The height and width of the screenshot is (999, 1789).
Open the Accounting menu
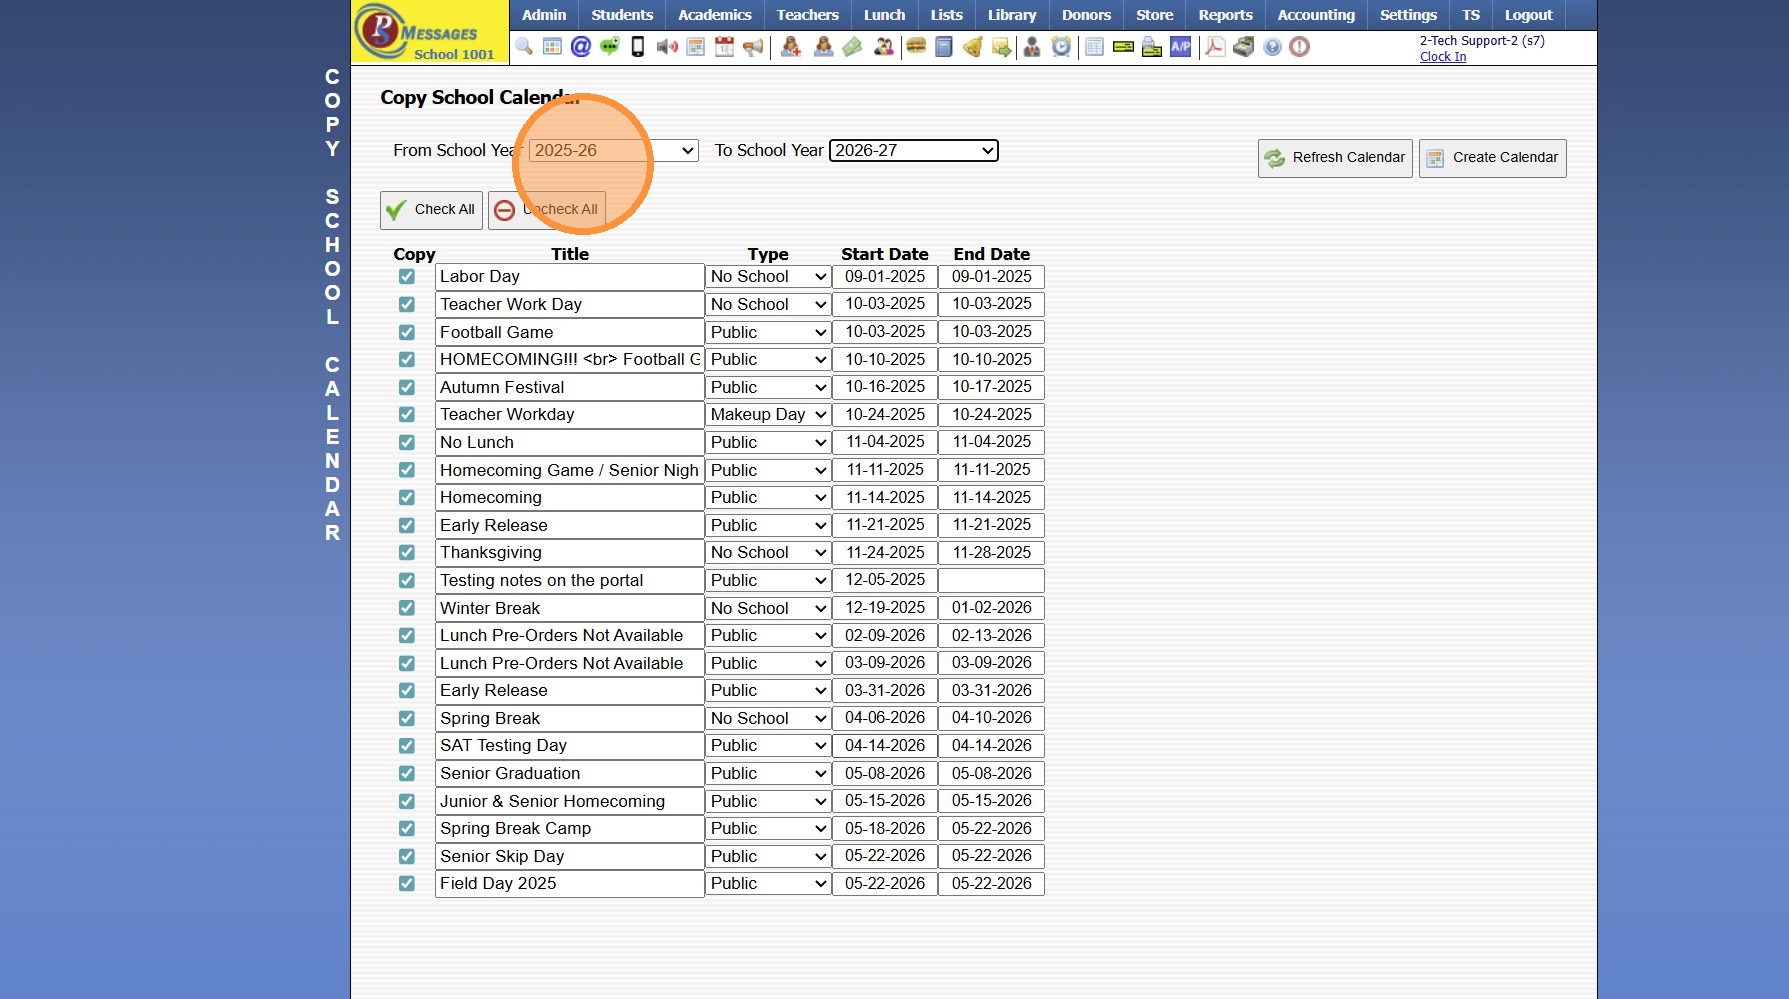(1315, 15)
